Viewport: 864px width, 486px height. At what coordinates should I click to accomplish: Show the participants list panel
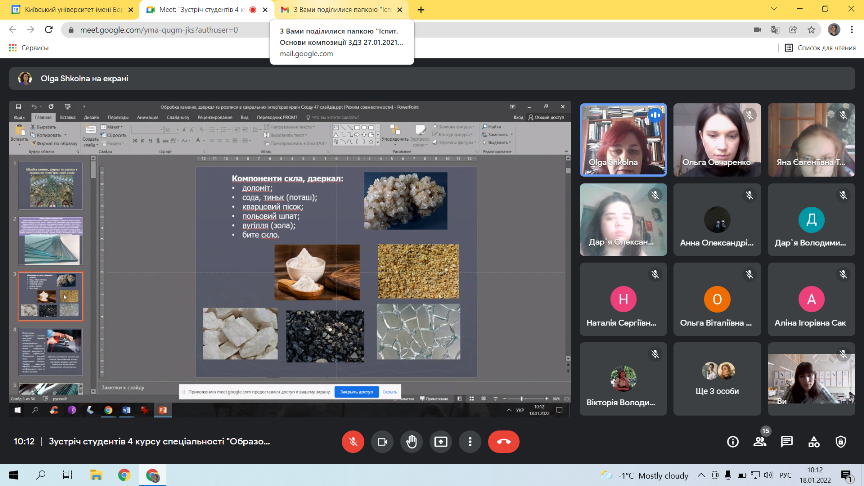click(x=760, y=441)
